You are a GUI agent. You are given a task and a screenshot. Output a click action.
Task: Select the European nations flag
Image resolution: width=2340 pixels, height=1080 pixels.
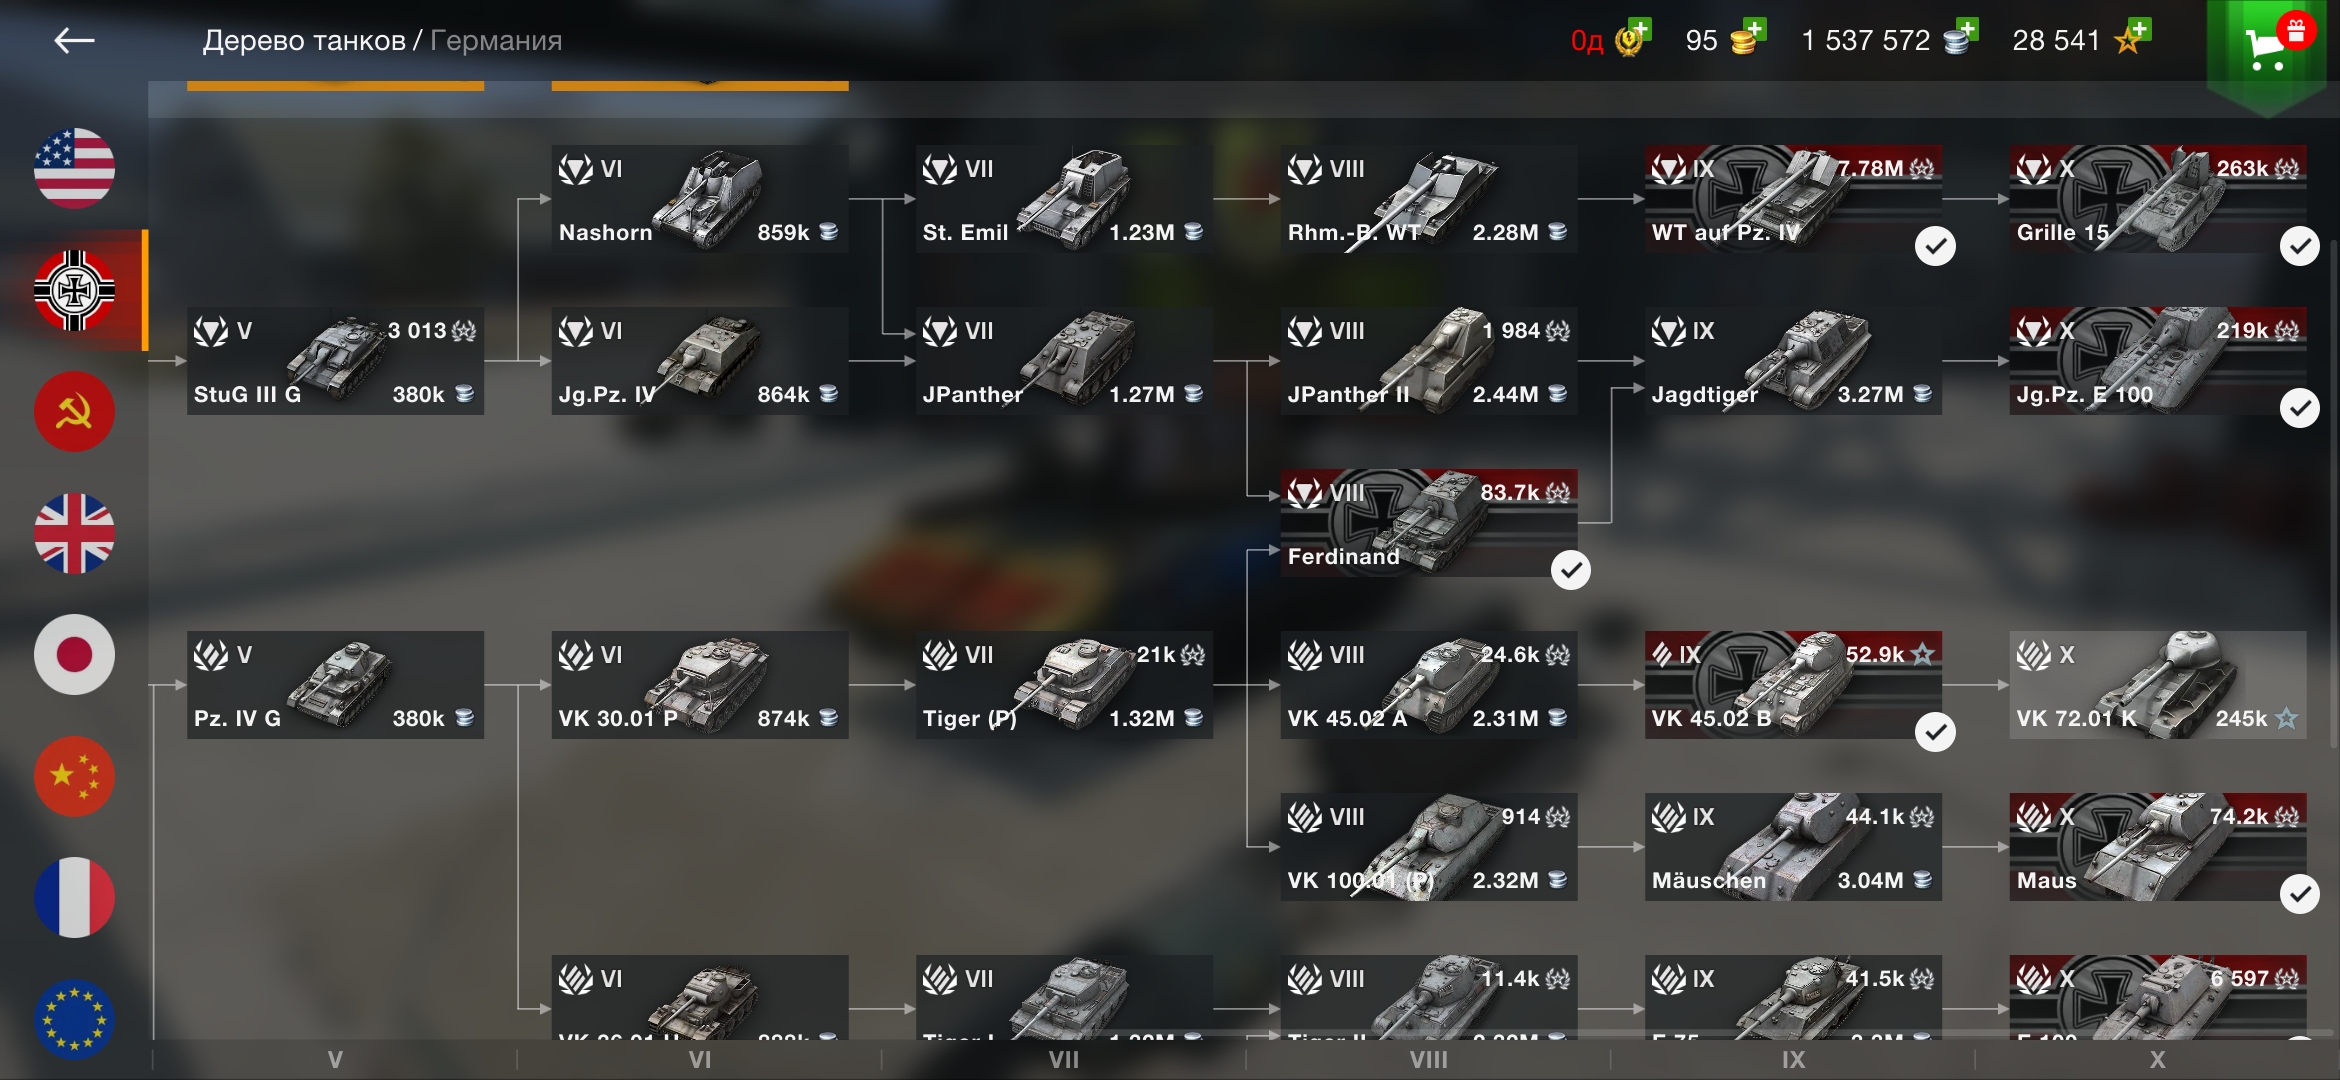pos(74,1019)
